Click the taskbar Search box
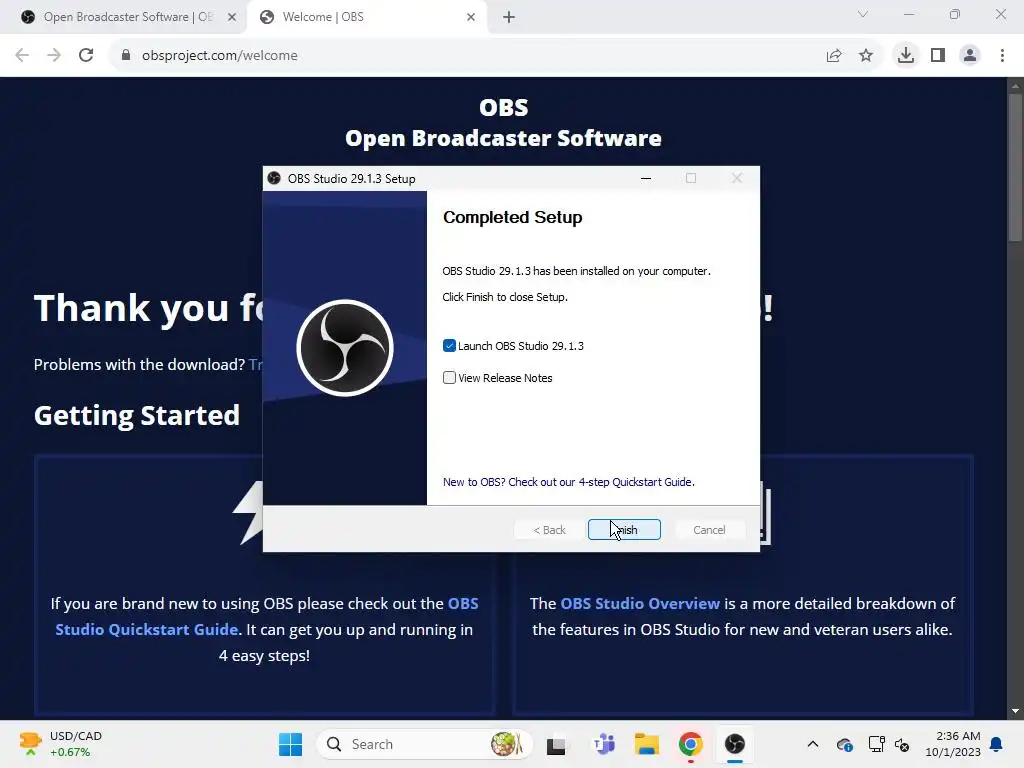Image resolution: width=1024 pixels, height=768 pixels. (x=424, y=744)
